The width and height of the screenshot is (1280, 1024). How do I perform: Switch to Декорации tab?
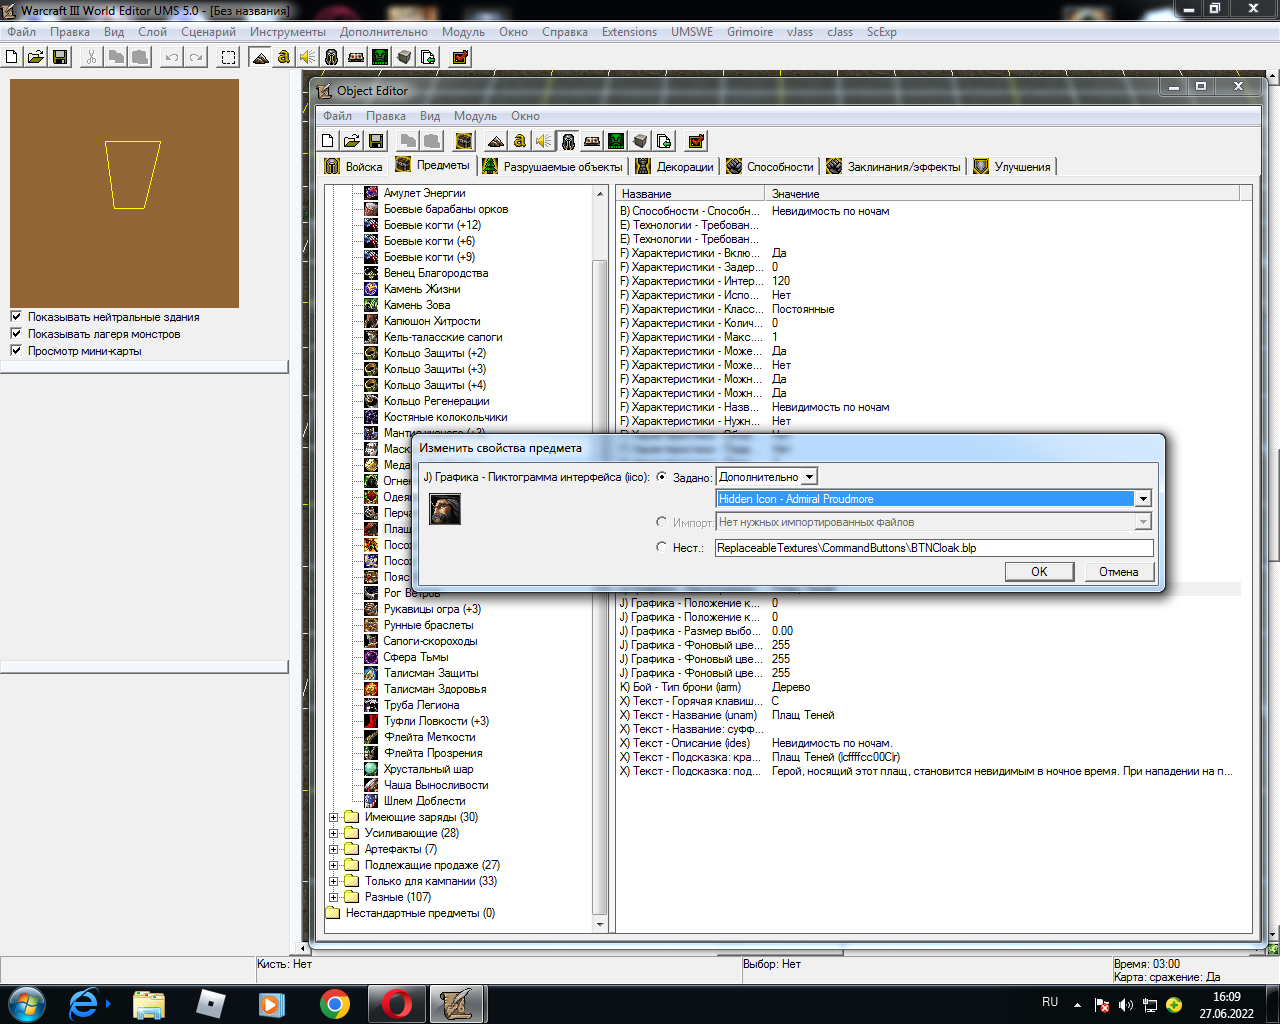click(x=675, y=166)
